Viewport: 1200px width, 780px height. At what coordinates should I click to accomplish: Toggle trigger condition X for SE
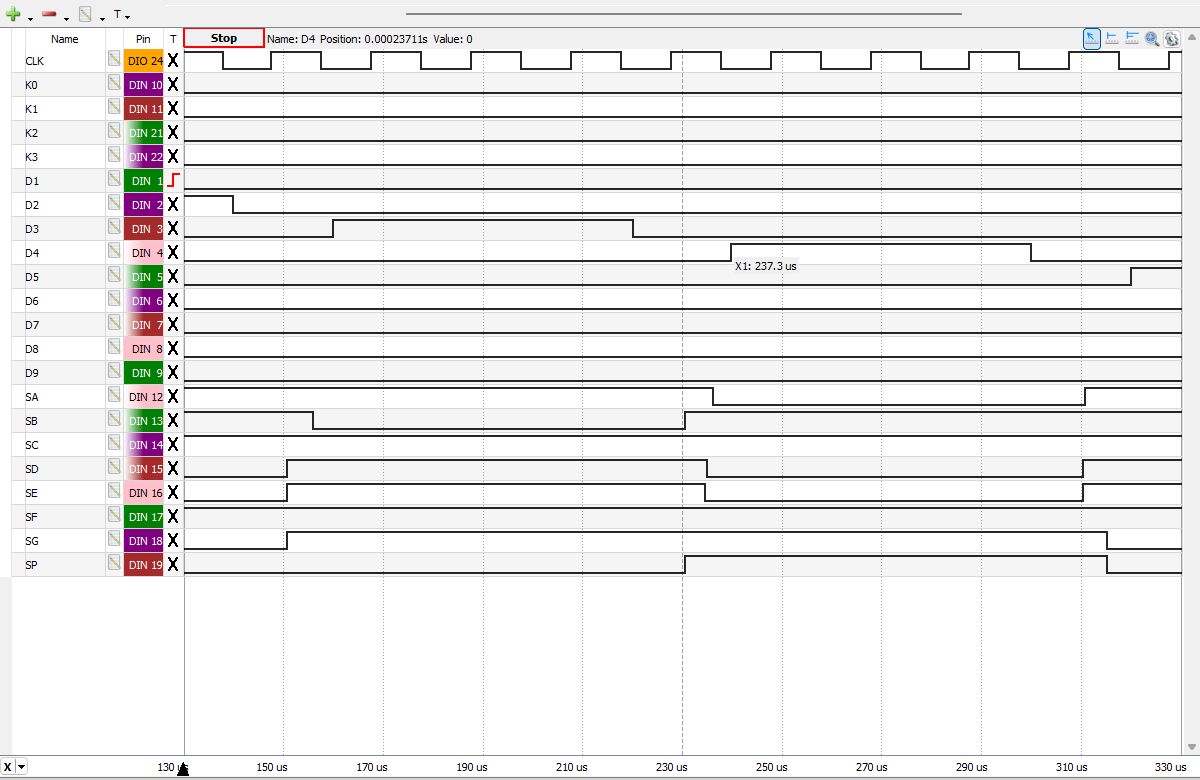[173, 492]
